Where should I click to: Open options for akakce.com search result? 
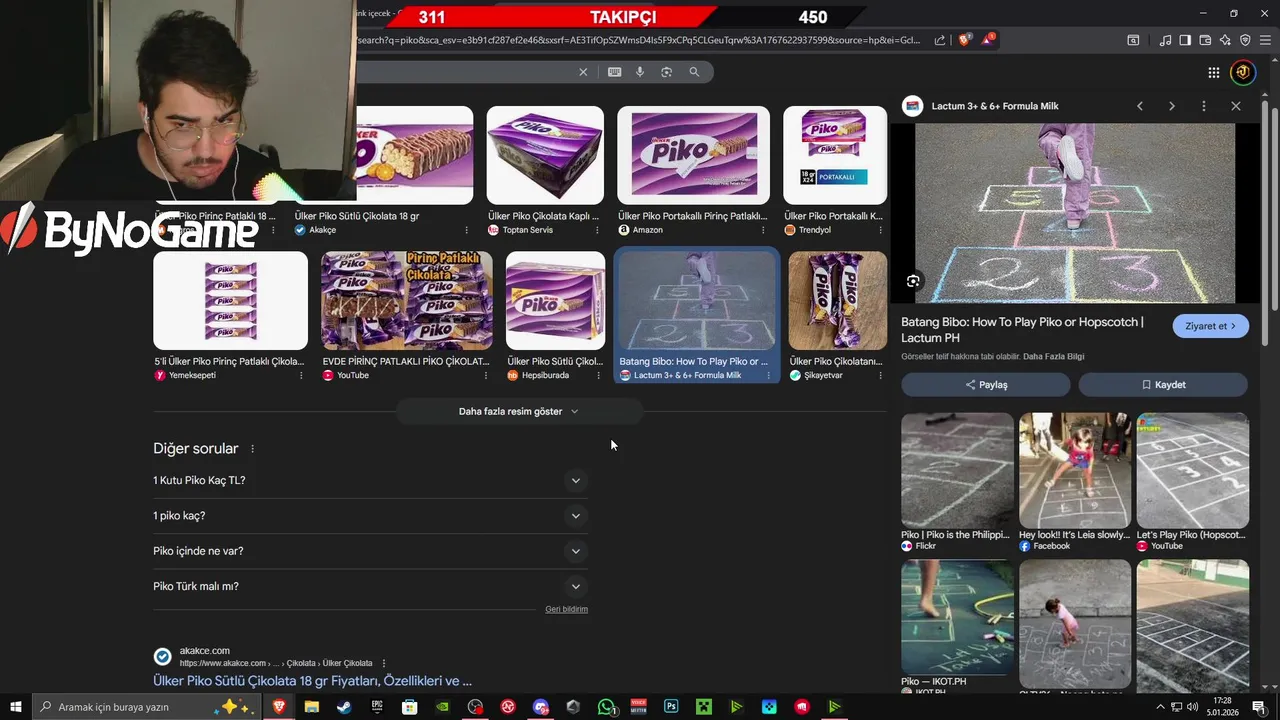coord(384,663)
